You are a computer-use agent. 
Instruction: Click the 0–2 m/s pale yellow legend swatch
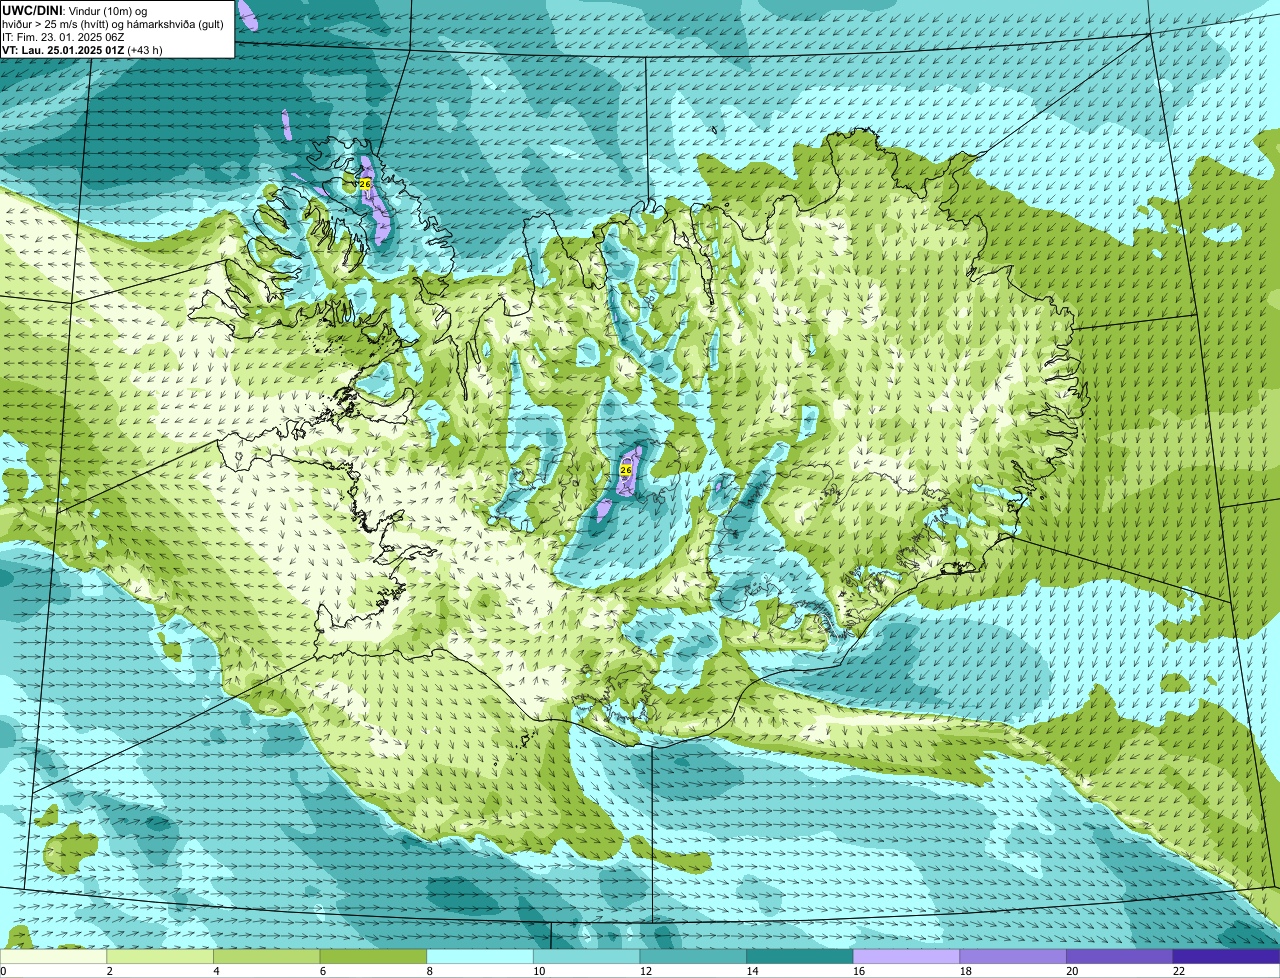(54, 956)
